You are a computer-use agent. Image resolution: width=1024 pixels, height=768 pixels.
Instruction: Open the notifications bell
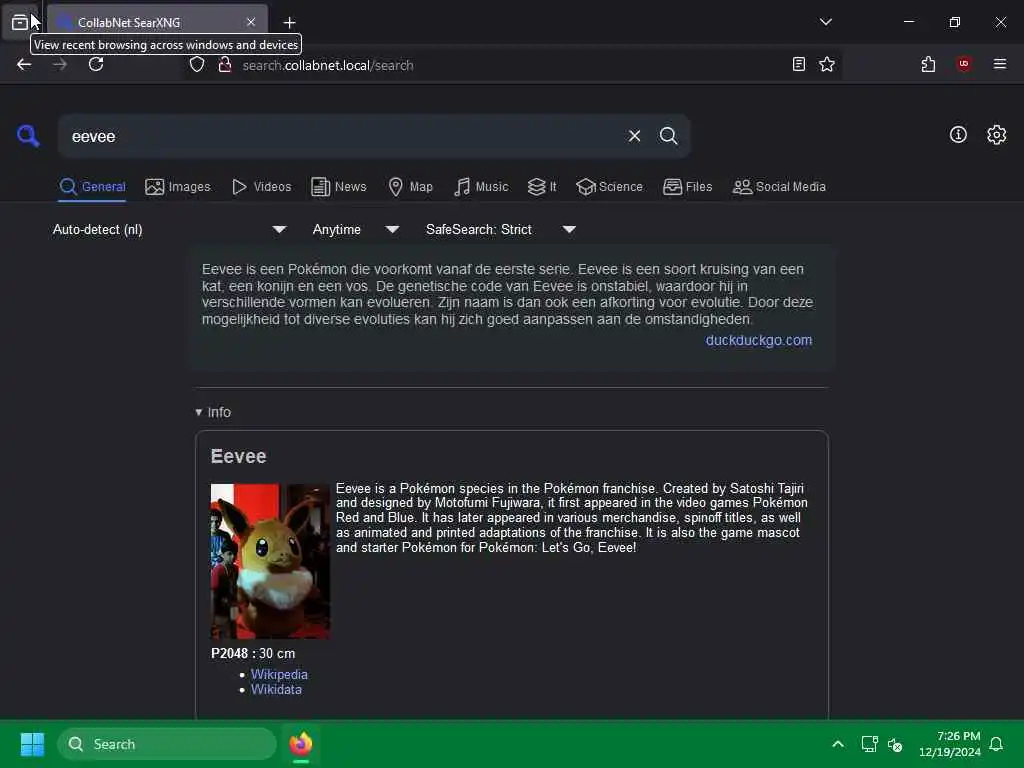[x=996, y=744]
